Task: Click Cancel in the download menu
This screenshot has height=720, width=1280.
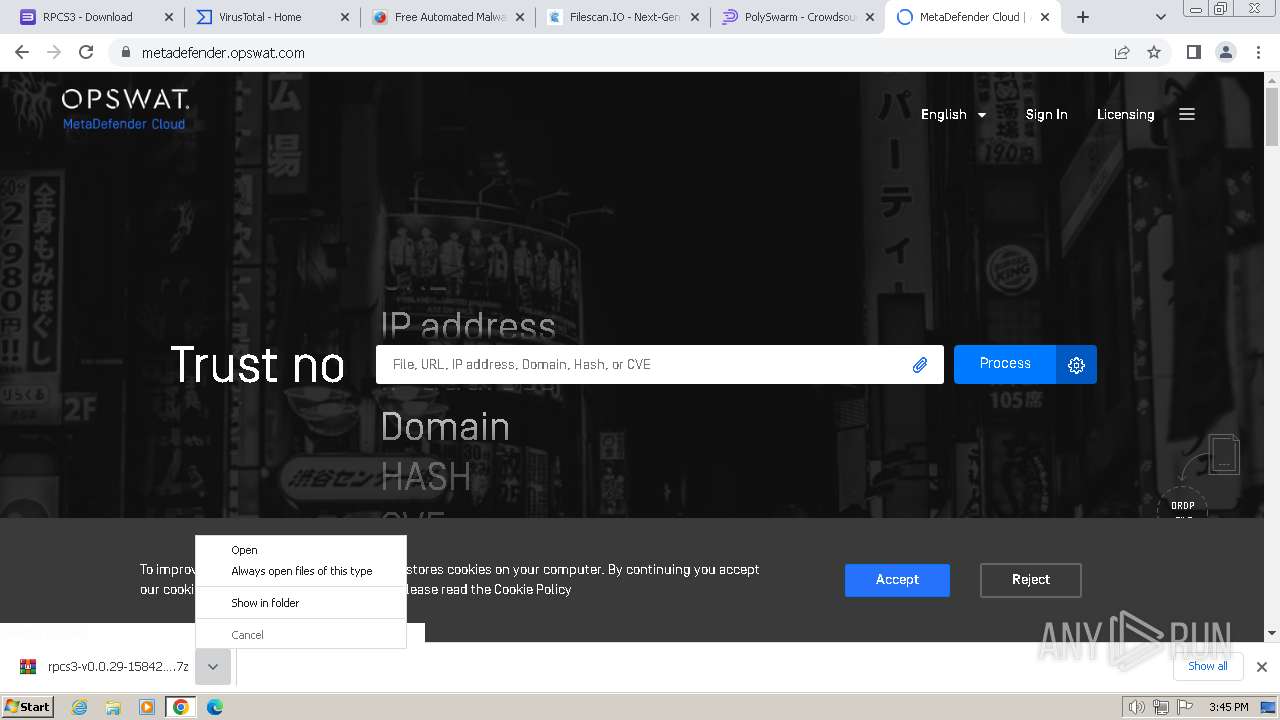Action: (x=301, y=635)
